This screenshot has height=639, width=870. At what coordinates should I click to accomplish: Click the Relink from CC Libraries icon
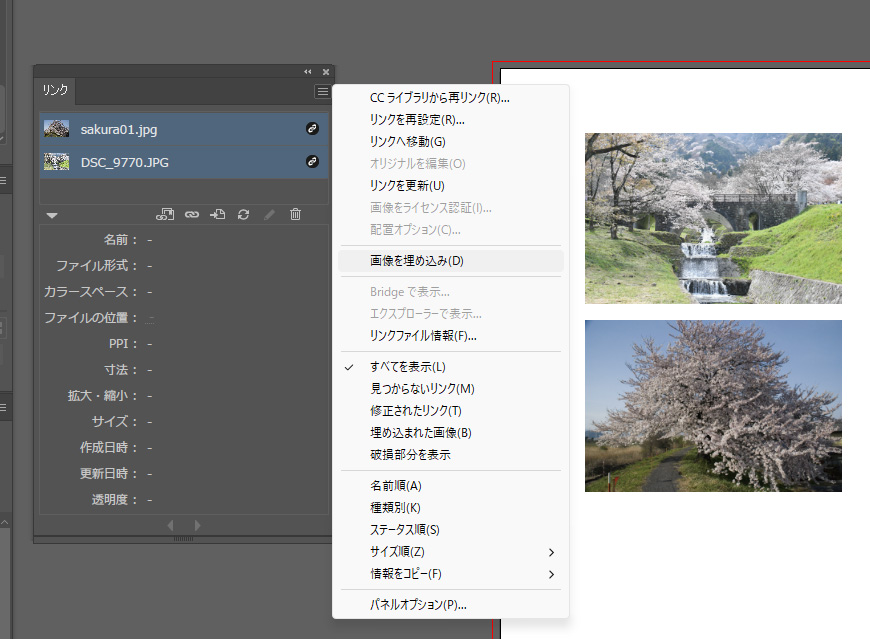coord(166,214)
